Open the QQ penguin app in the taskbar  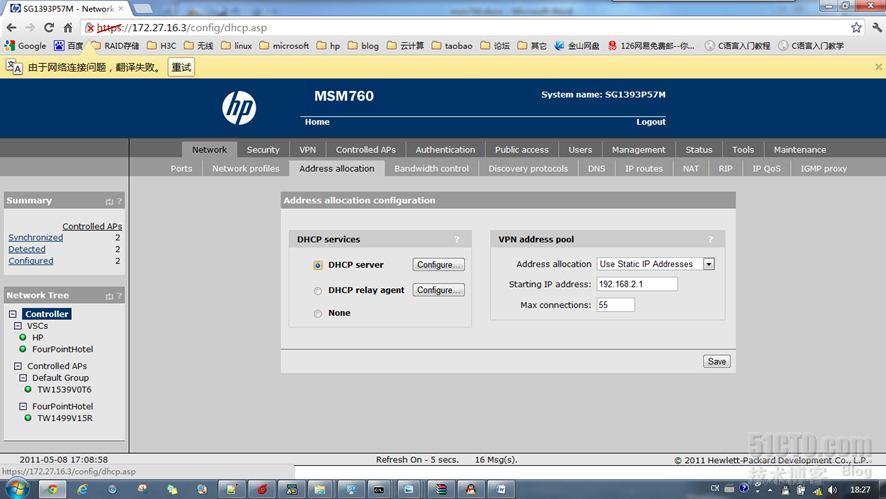pos(470,489)
